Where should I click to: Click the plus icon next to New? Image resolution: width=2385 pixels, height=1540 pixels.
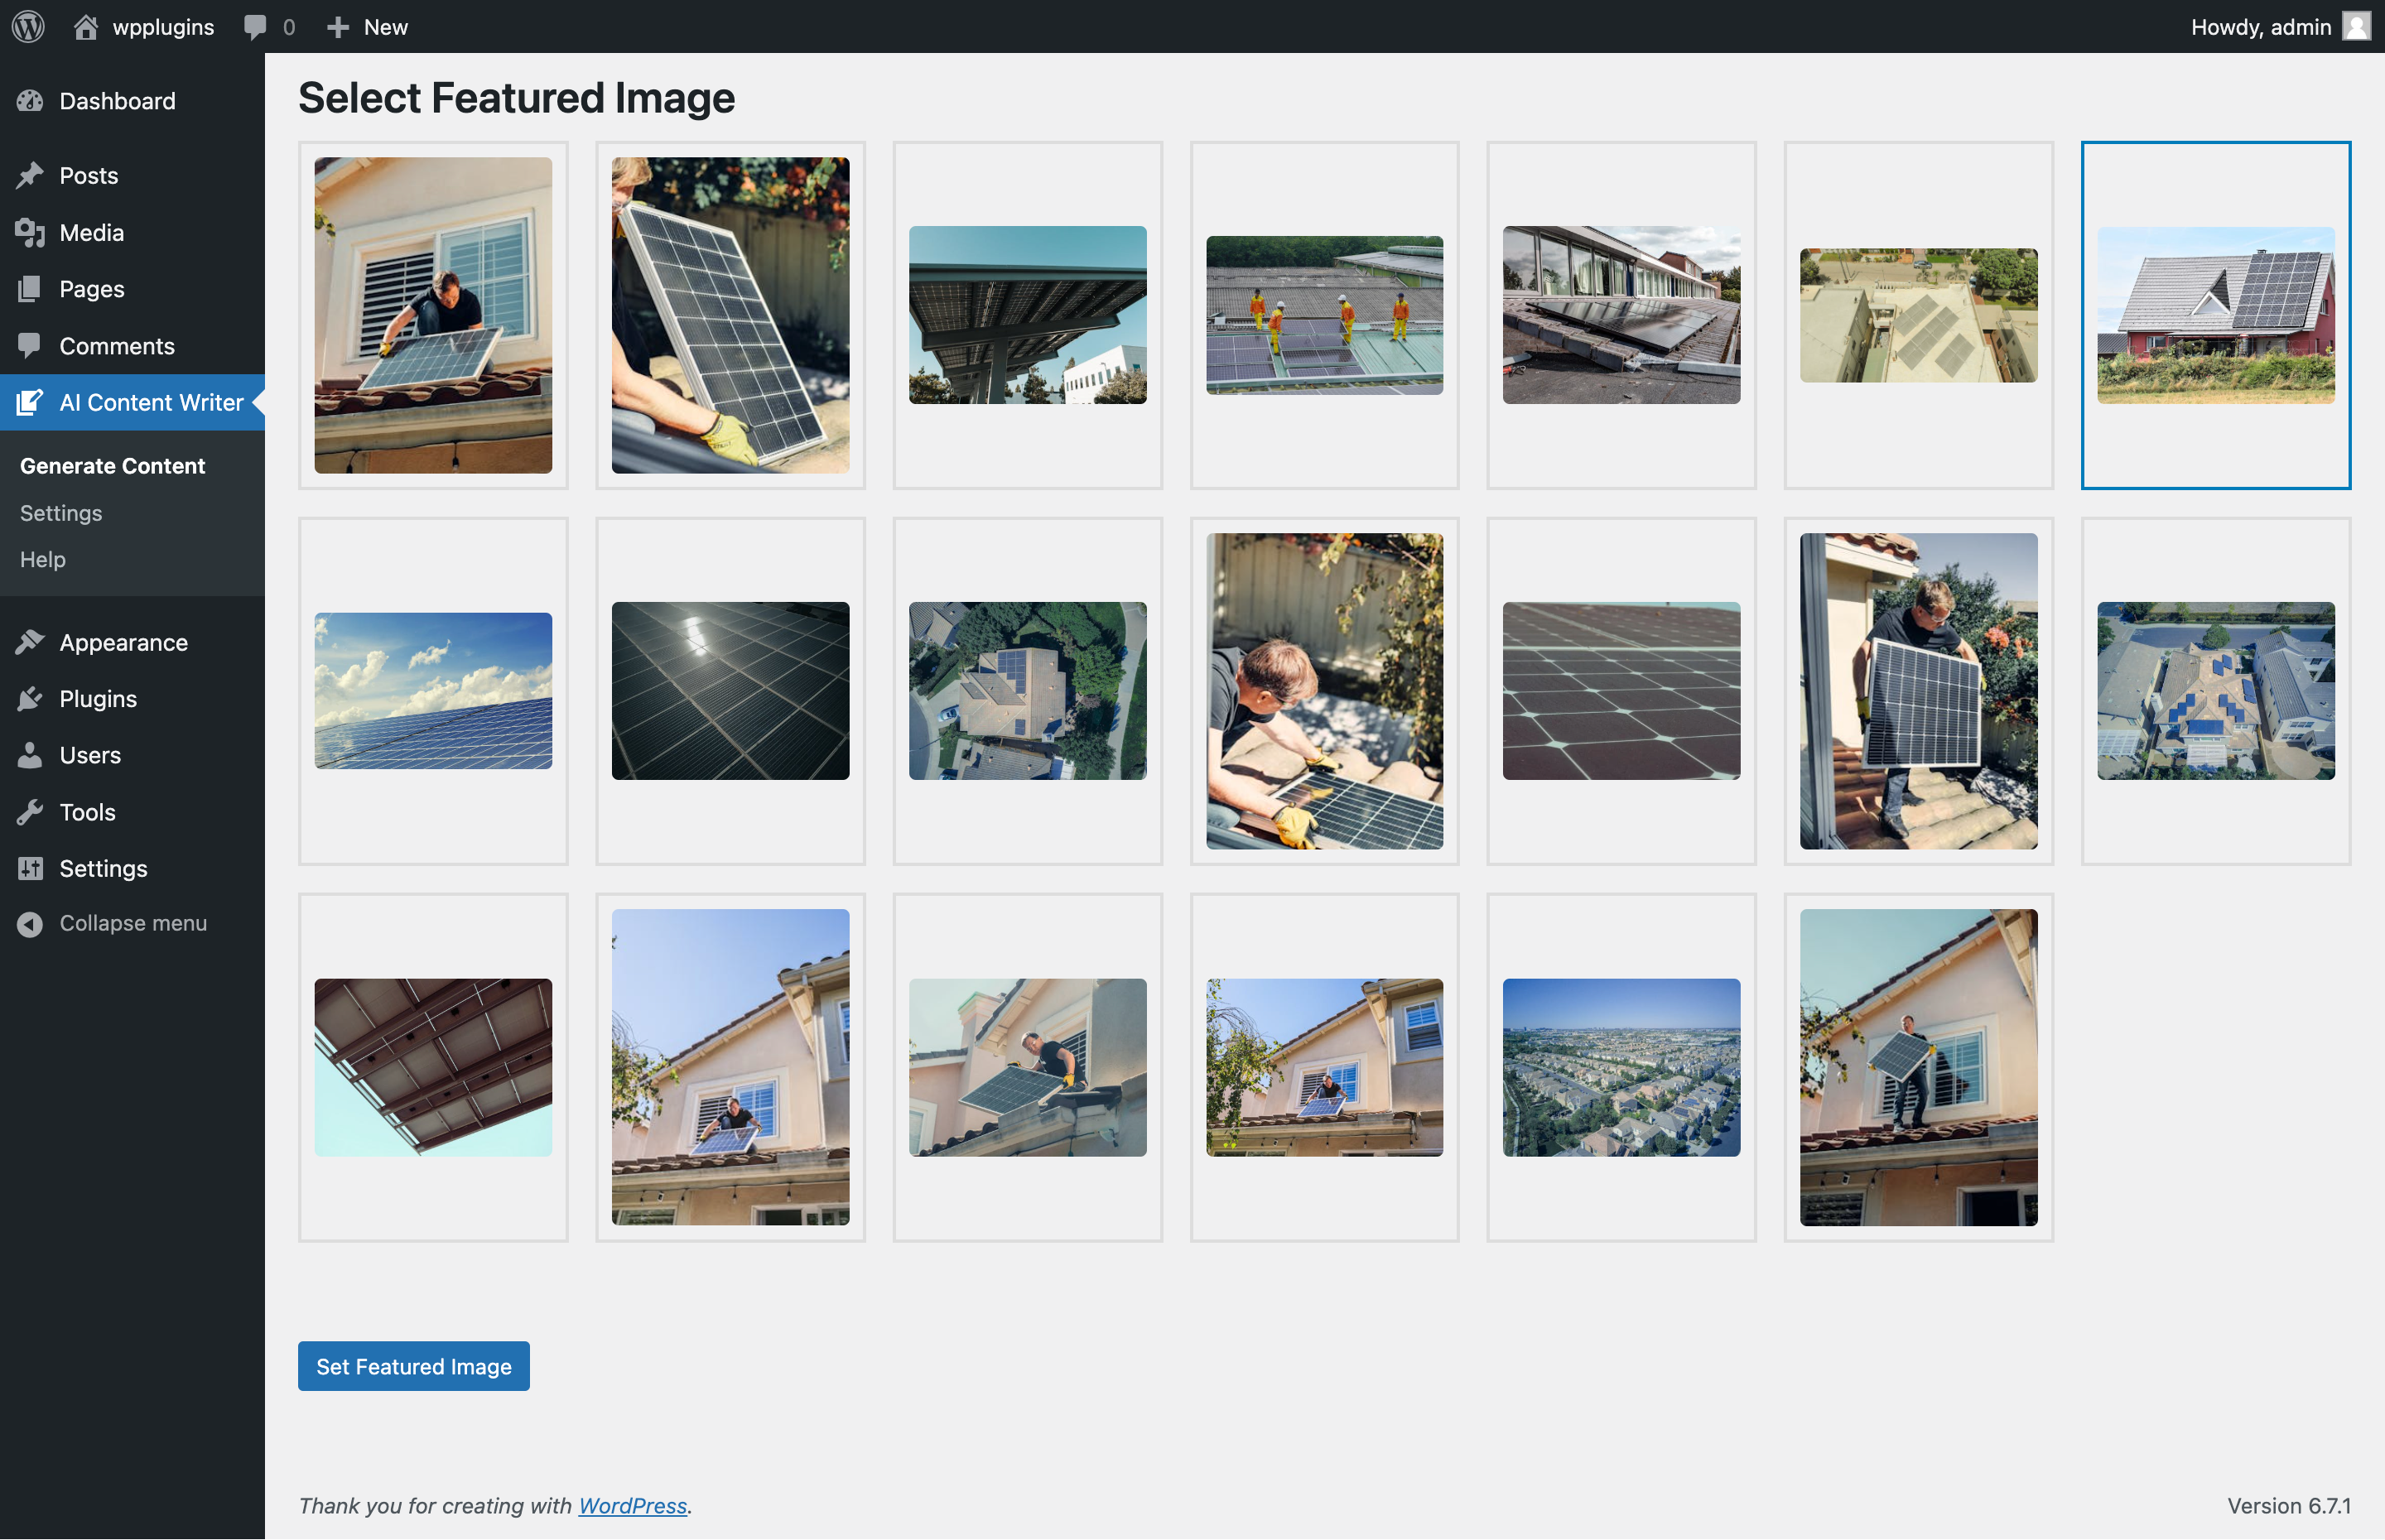[x=338, y=26]
